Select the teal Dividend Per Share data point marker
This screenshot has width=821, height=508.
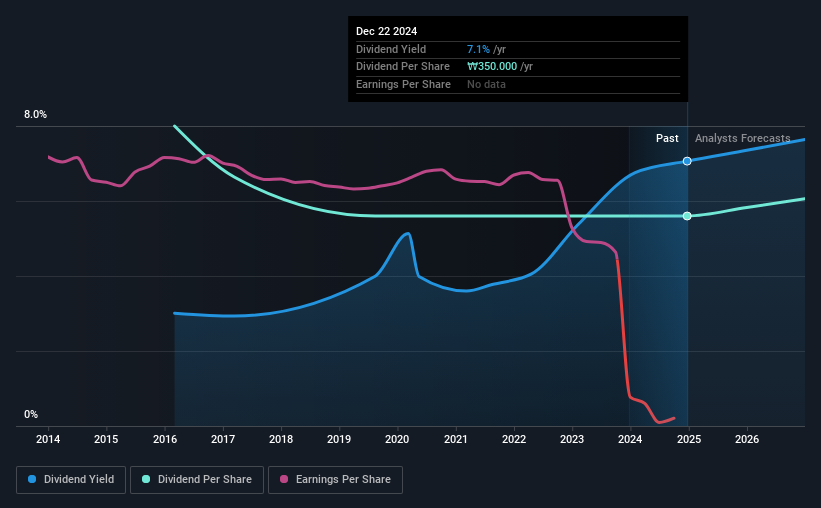pyautogui.click(x=687, y=216)
